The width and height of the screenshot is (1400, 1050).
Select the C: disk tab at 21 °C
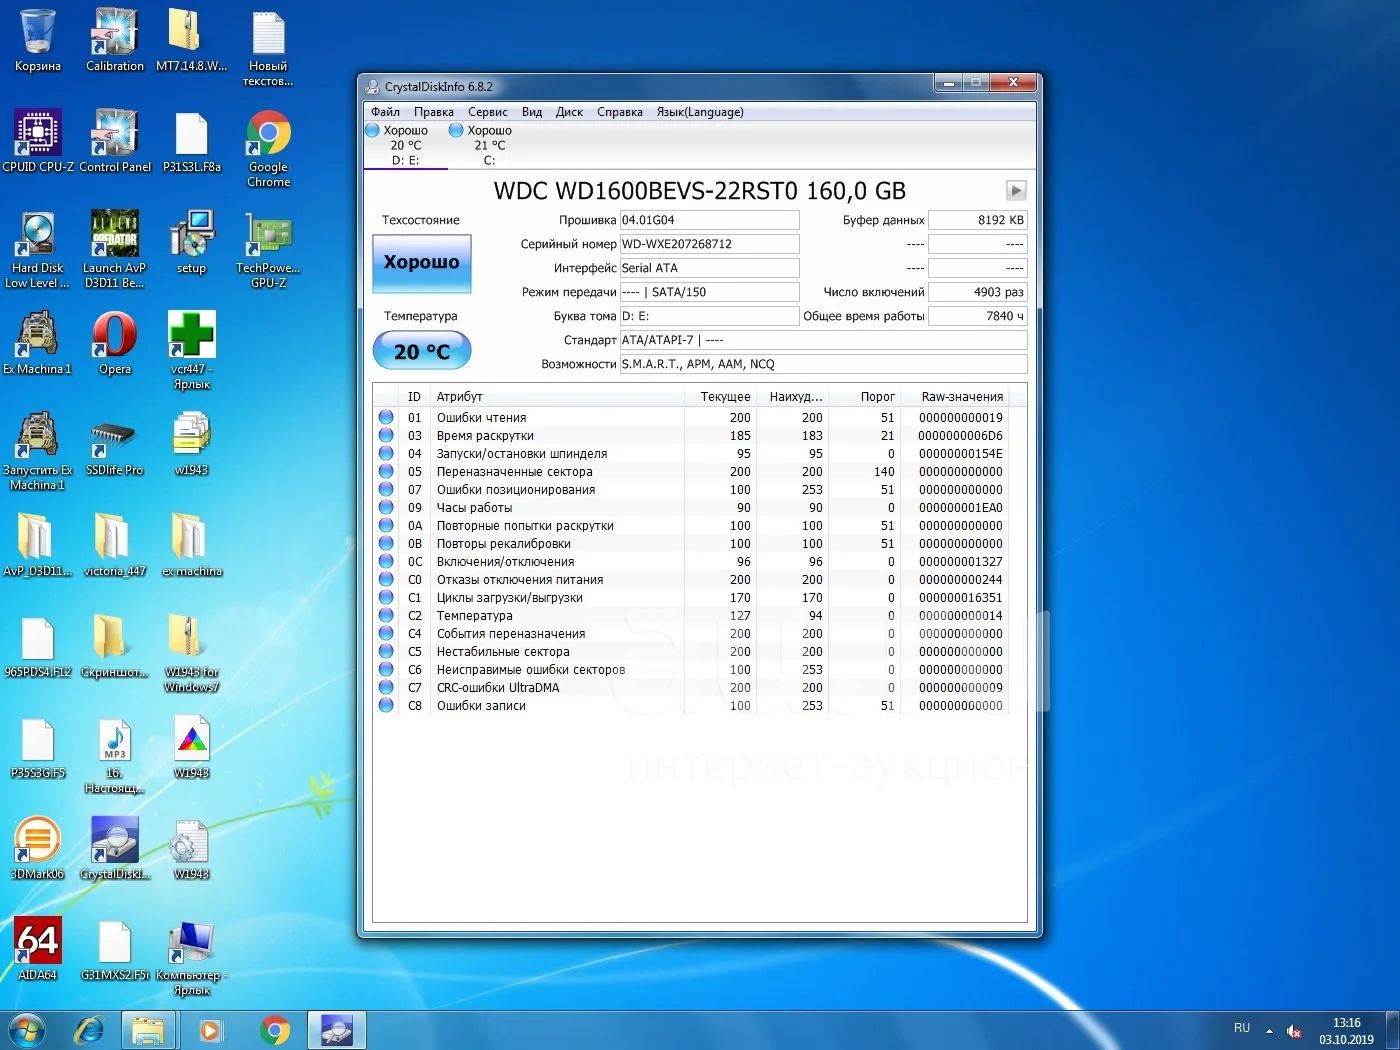click(x=490, y=145)
